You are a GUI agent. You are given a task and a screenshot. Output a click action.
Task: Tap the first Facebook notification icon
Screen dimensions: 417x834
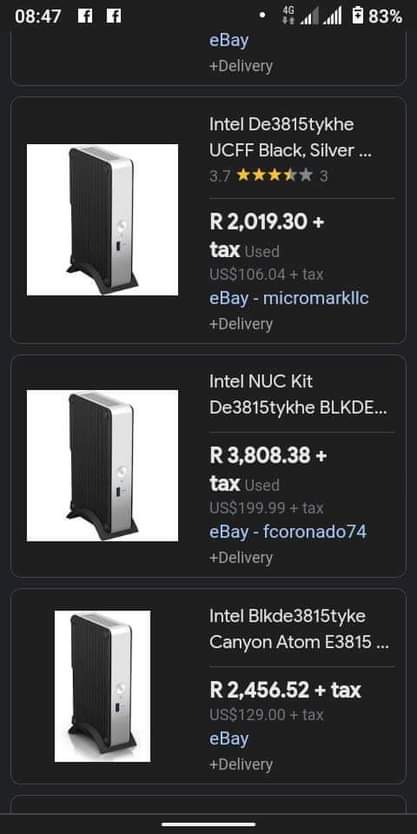85,16
